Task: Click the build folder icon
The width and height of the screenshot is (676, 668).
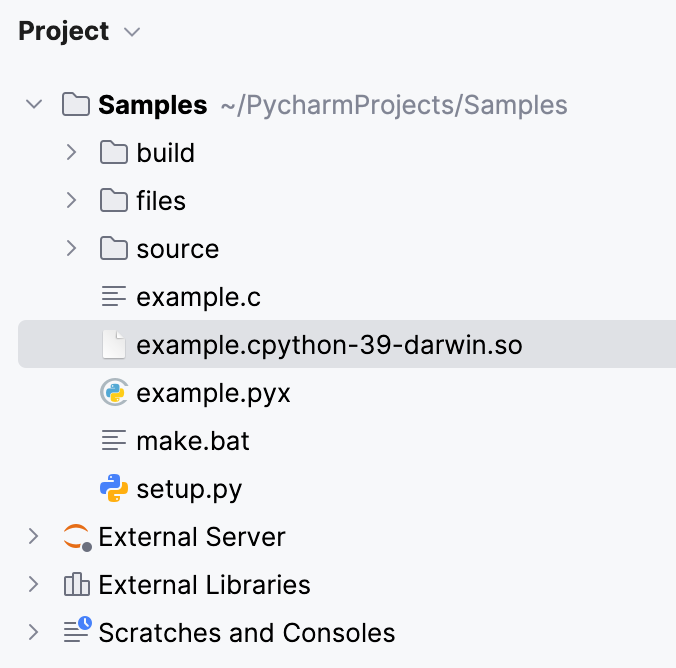Action: 114,153
